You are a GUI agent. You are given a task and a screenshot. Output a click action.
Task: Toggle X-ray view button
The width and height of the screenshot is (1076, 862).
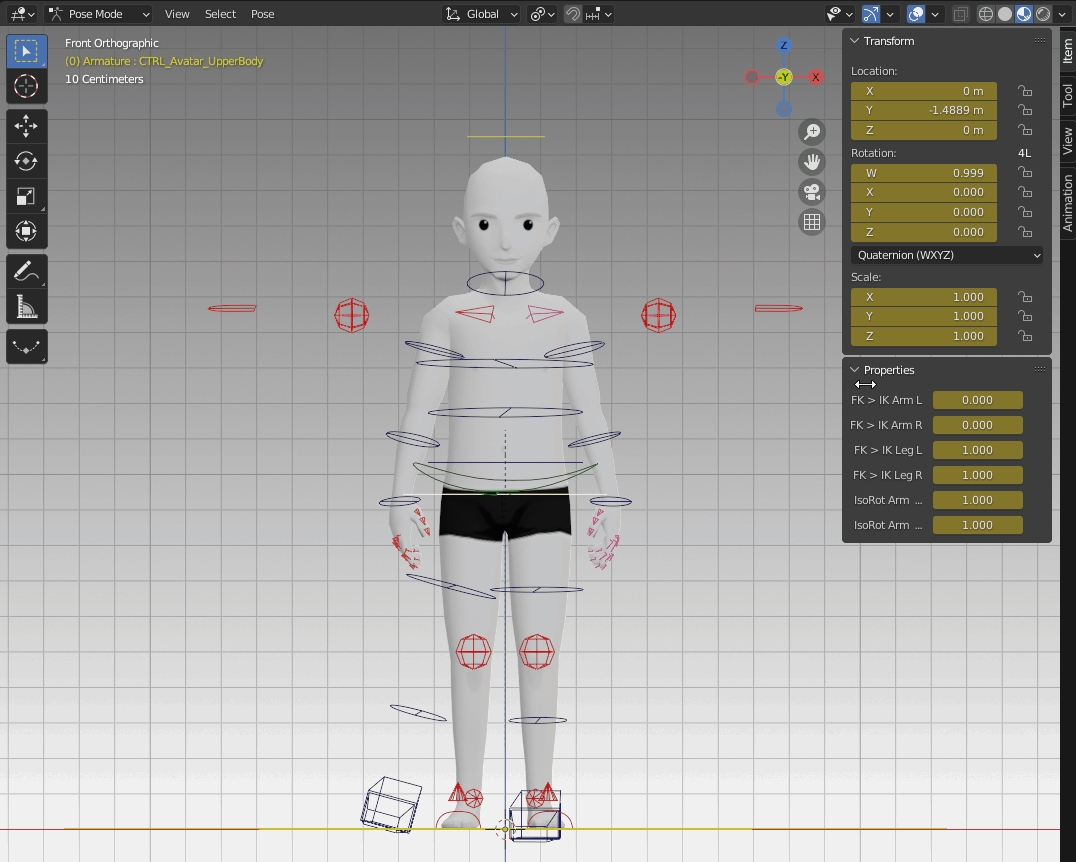(960, 14)
